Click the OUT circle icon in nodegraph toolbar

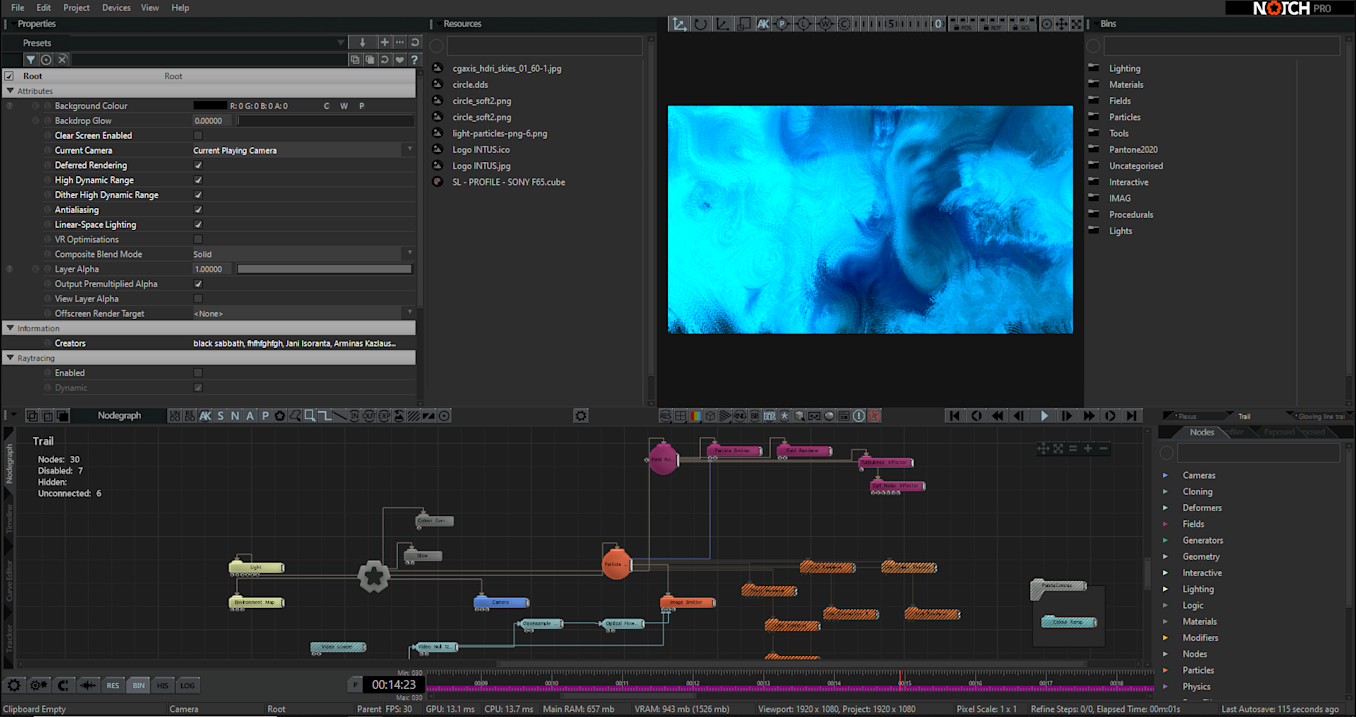[x=369, y=416]
